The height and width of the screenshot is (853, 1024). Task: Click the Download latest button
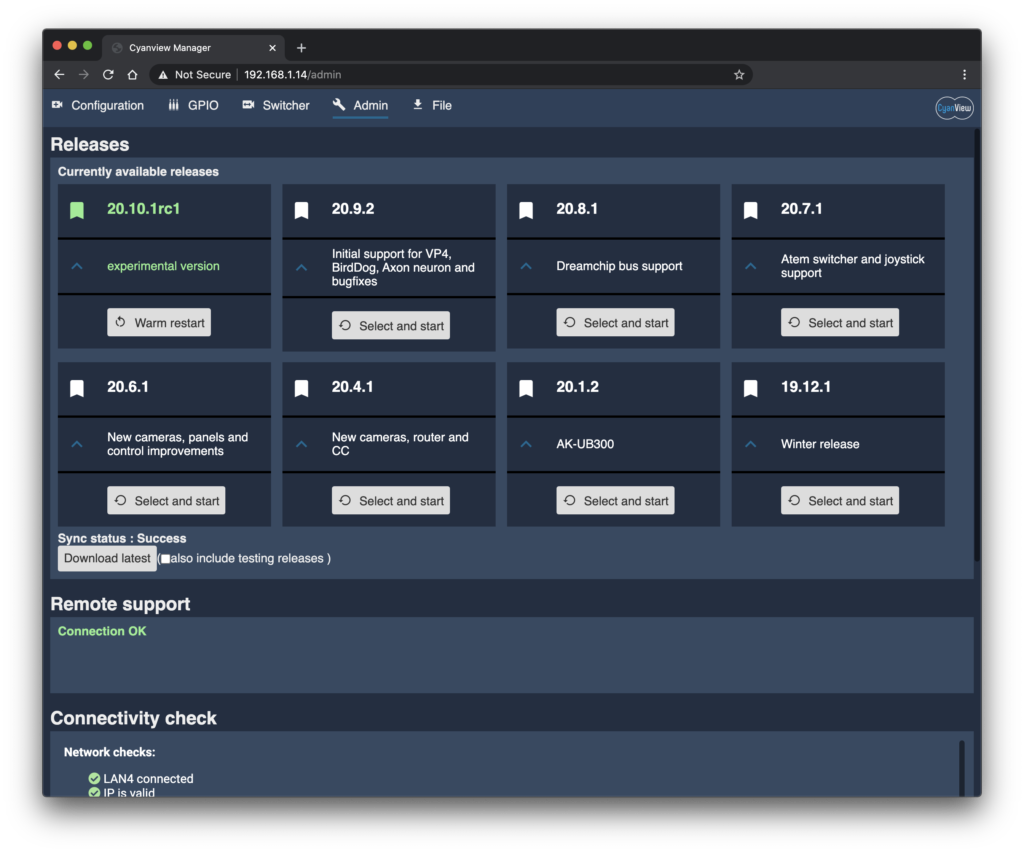tap(107, 558)
